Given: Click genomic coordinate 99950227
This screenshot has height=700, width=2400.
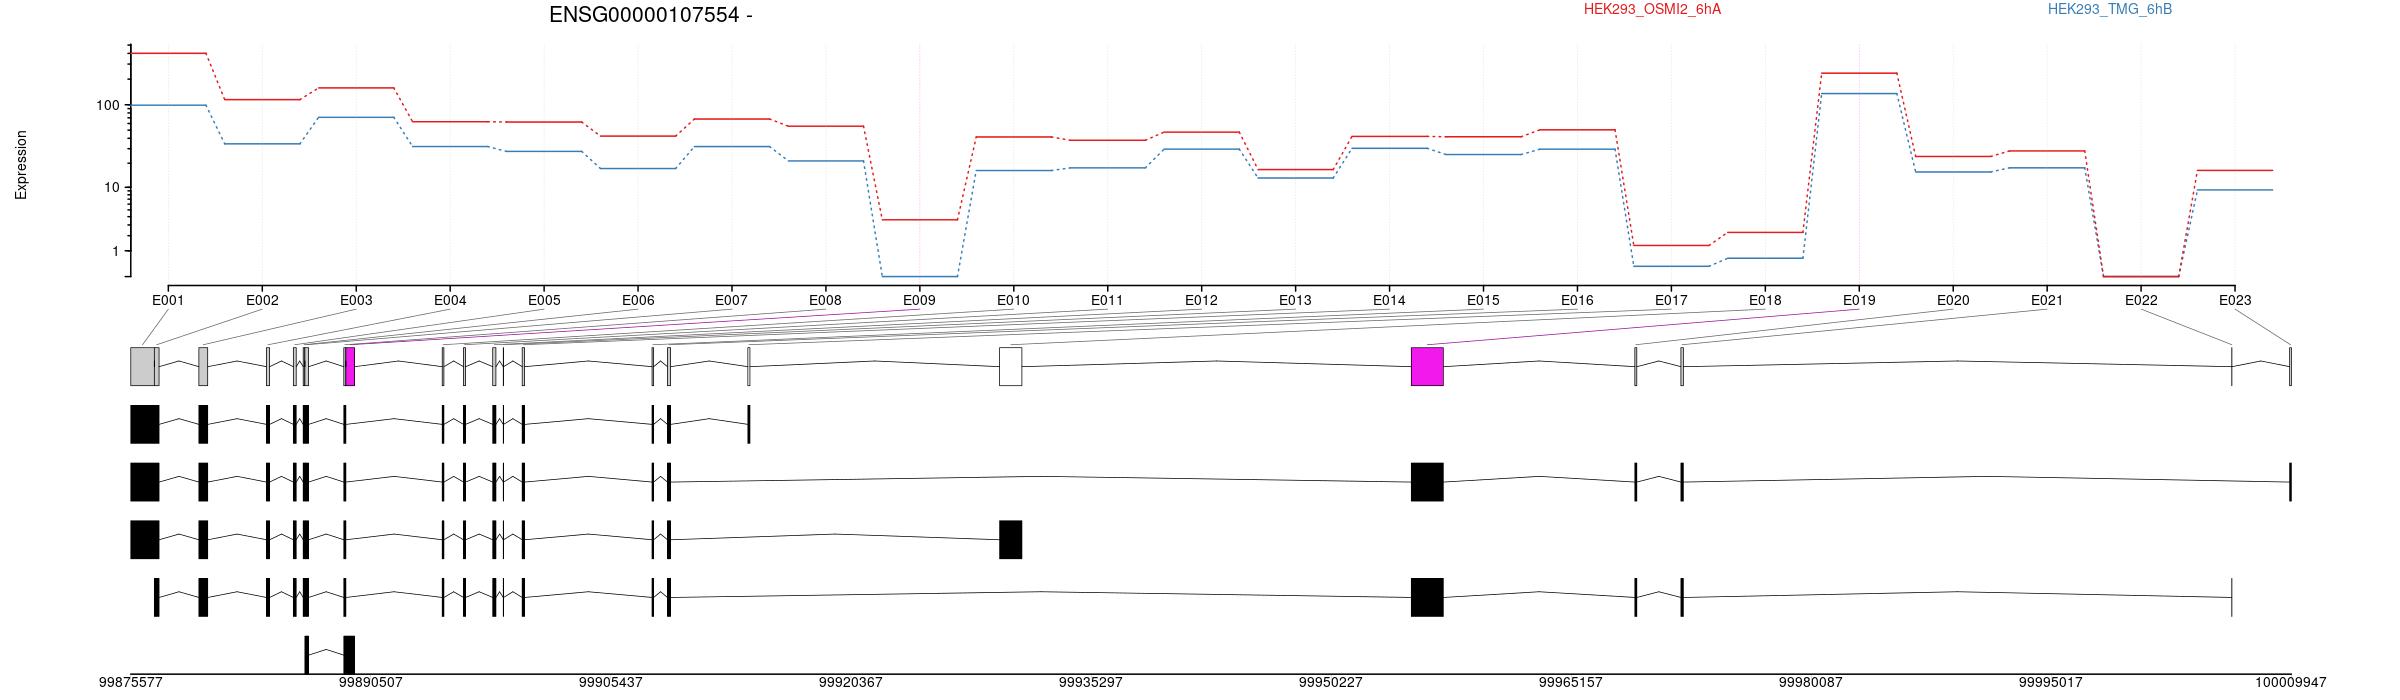Looking at the screenshot, I should coord(1331,682).
